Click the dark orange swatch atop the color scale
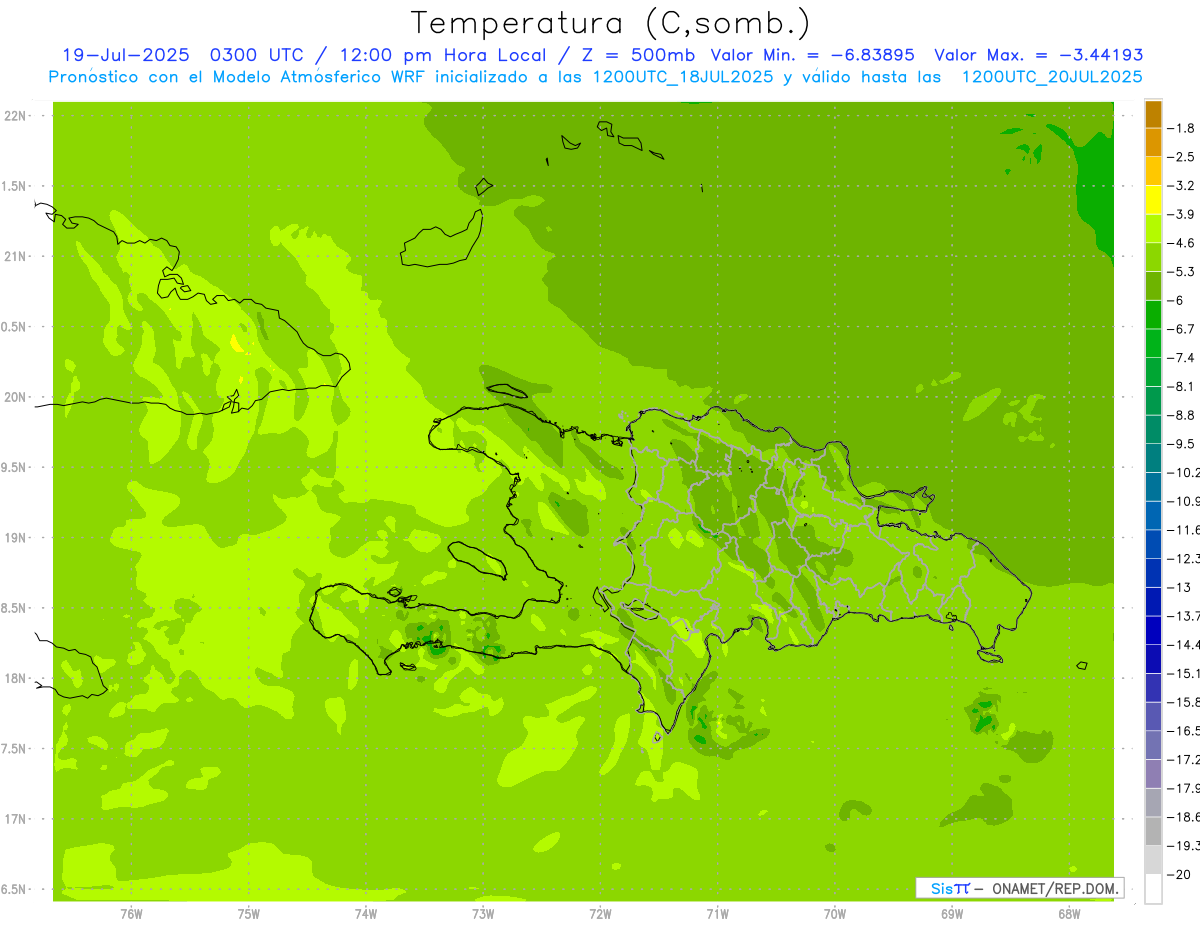 1153,114
